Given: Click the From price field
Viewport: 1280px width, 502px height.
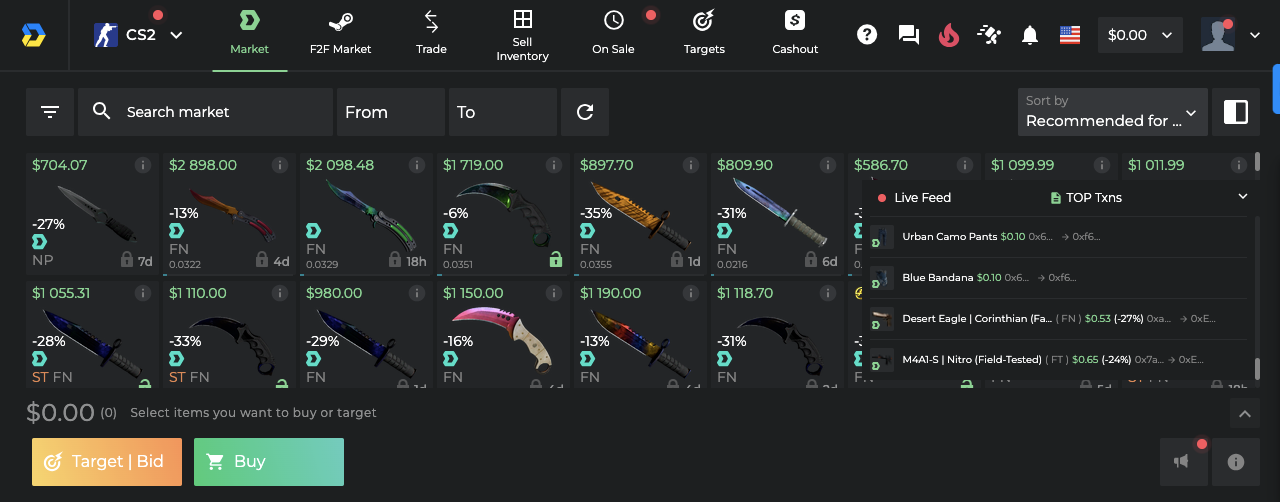Looking at the screenshot, I should click(391, 112).
